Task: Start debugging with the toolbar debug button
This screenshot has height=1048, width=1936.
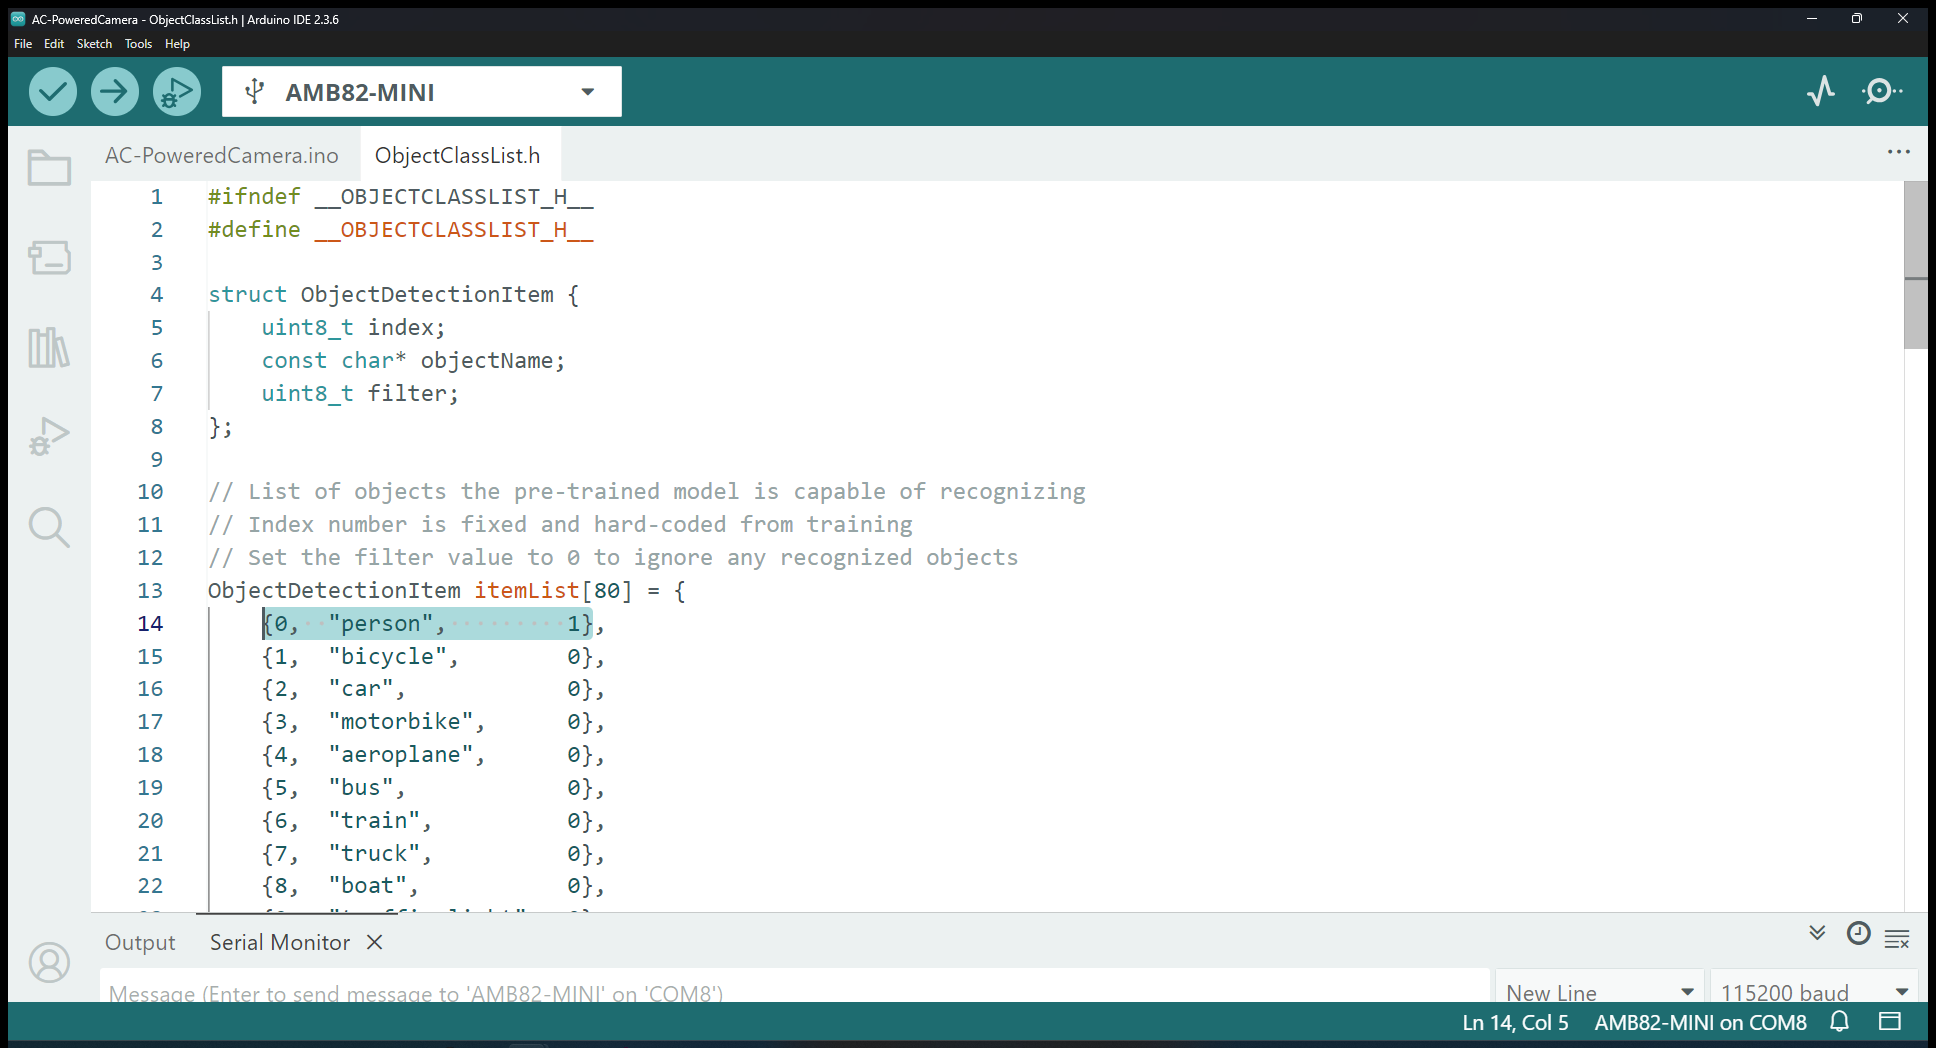Action: 177,92
